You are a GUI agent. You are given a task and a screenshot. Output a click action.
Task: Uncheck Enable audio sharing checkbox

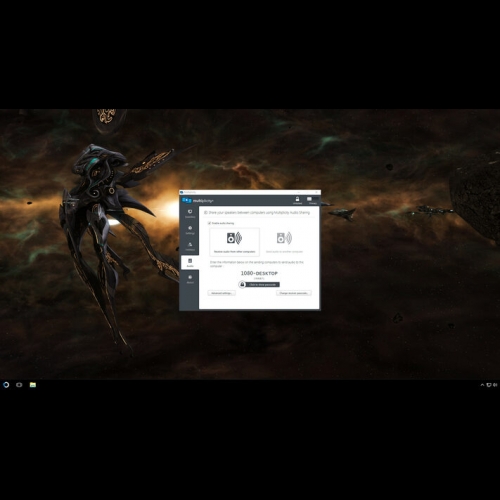click(209, 223)
